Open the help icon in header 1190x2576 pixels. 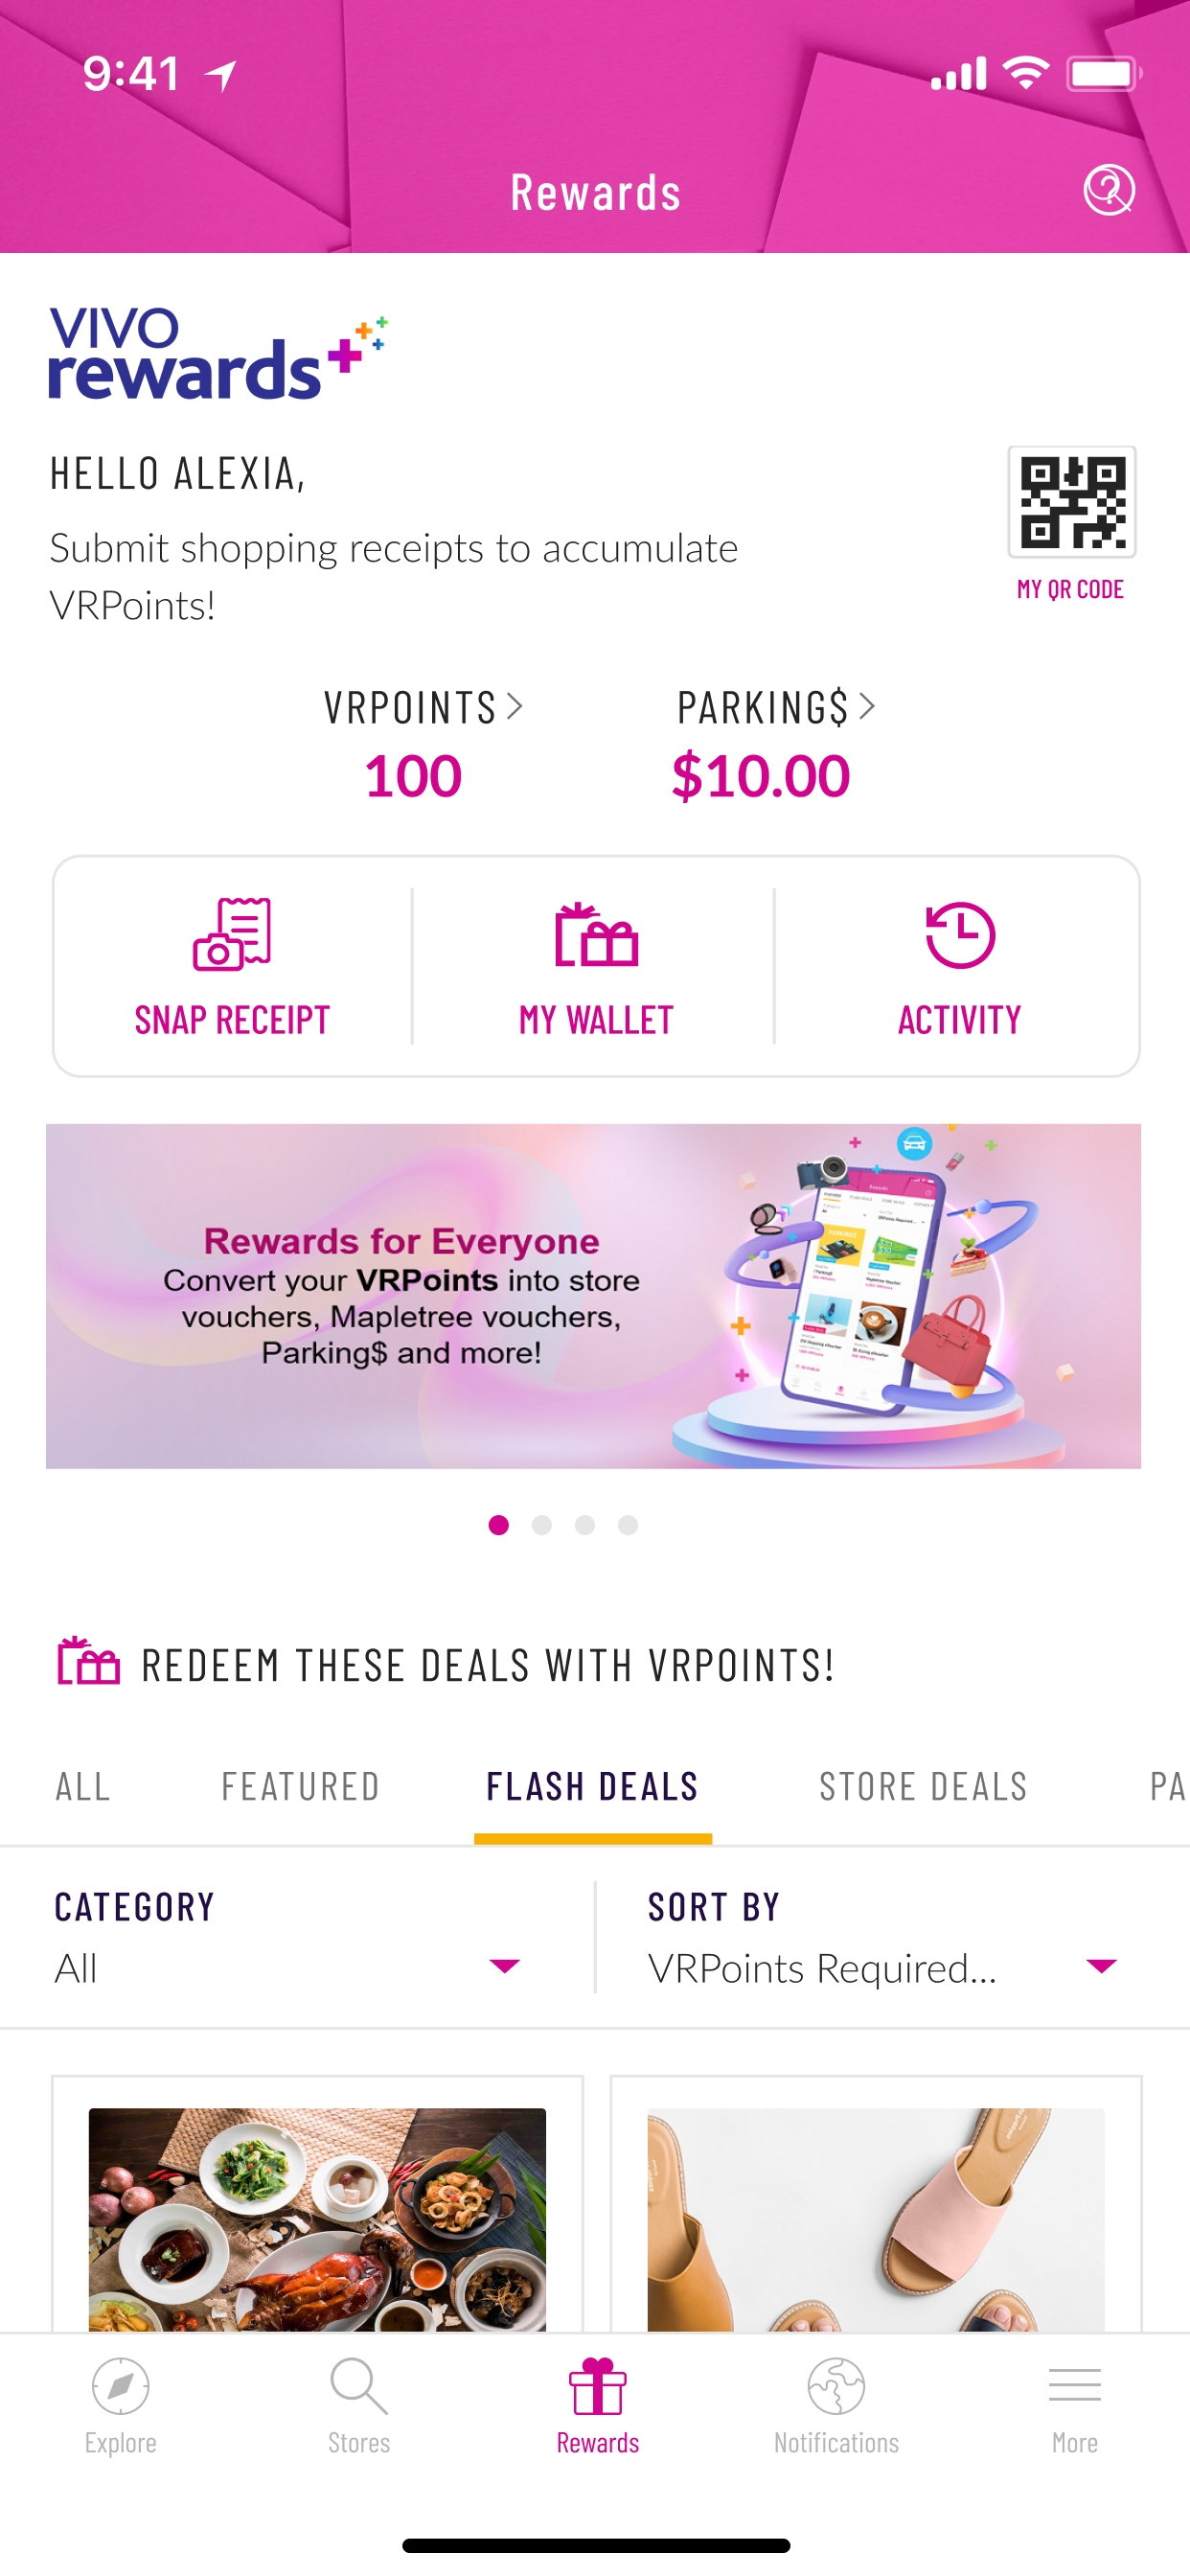[1108, 190]
